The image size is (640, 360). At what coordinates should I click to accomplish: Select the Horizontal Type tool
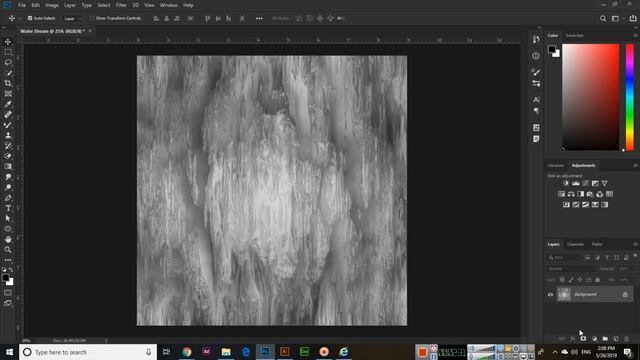click(x=8, y=208)
